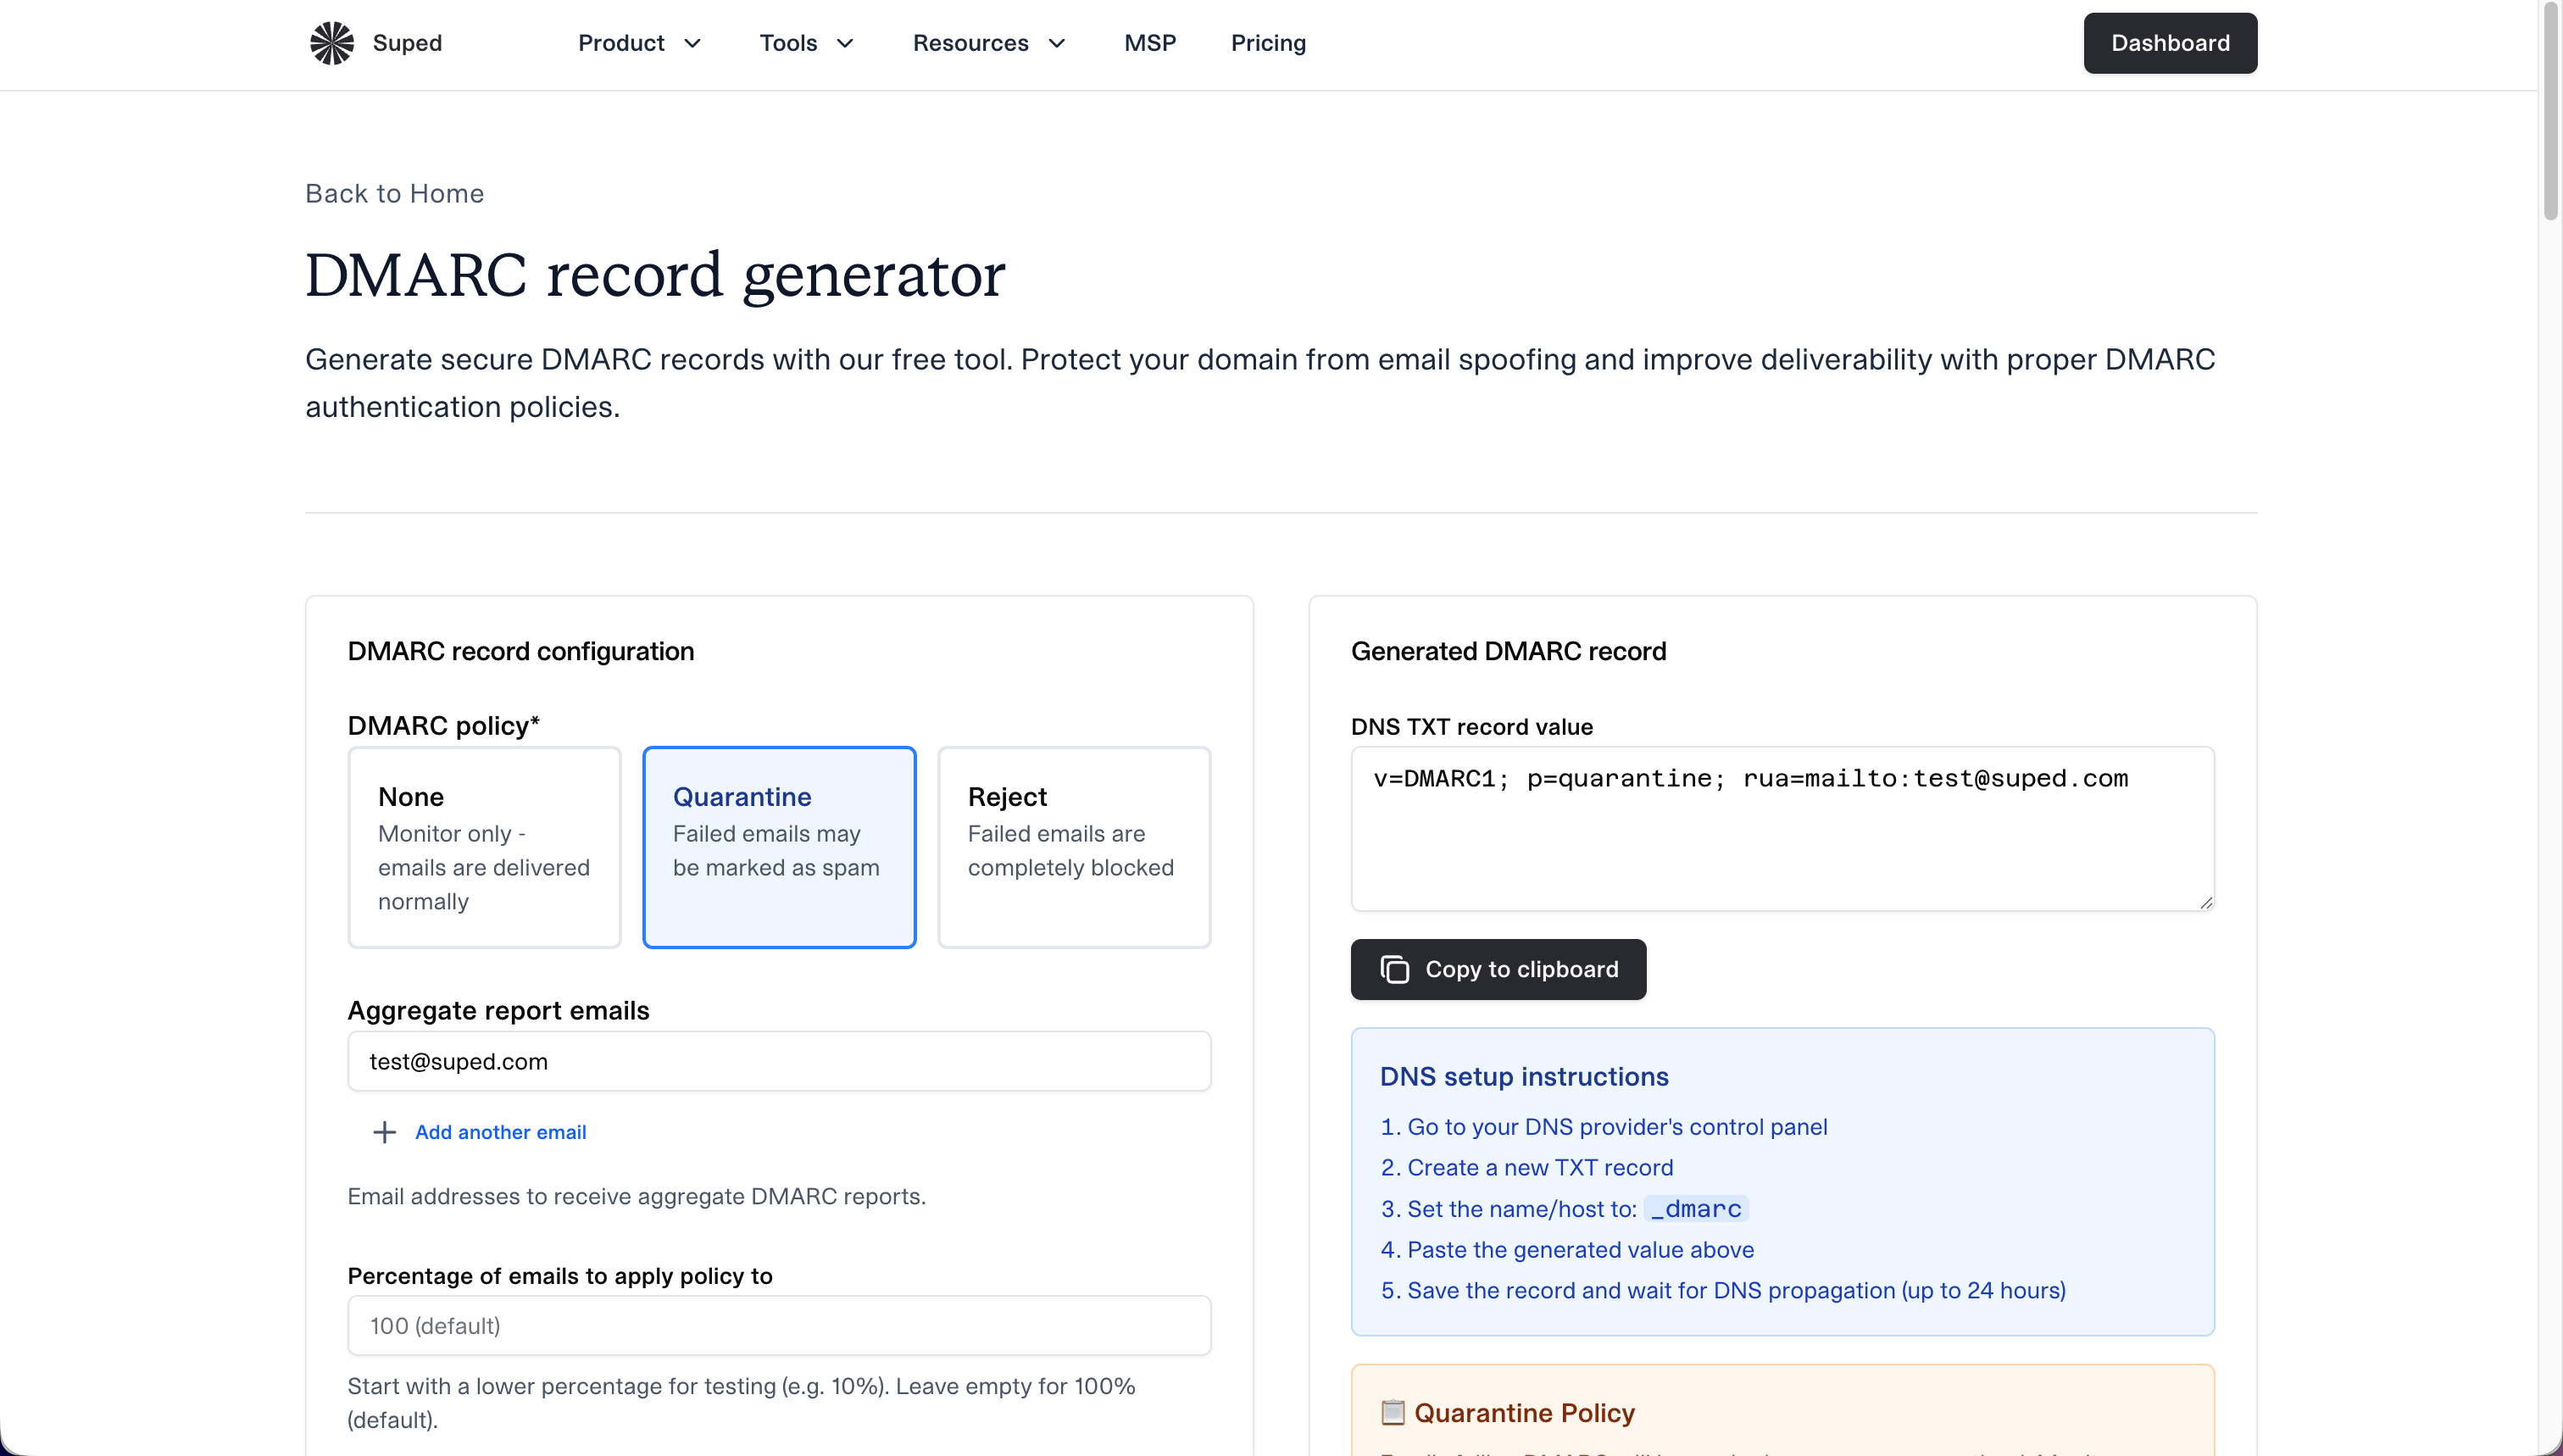The image size is (2563, 1456).
Task: Focus the Aggregate report emails field
Action: point(779,1061)
